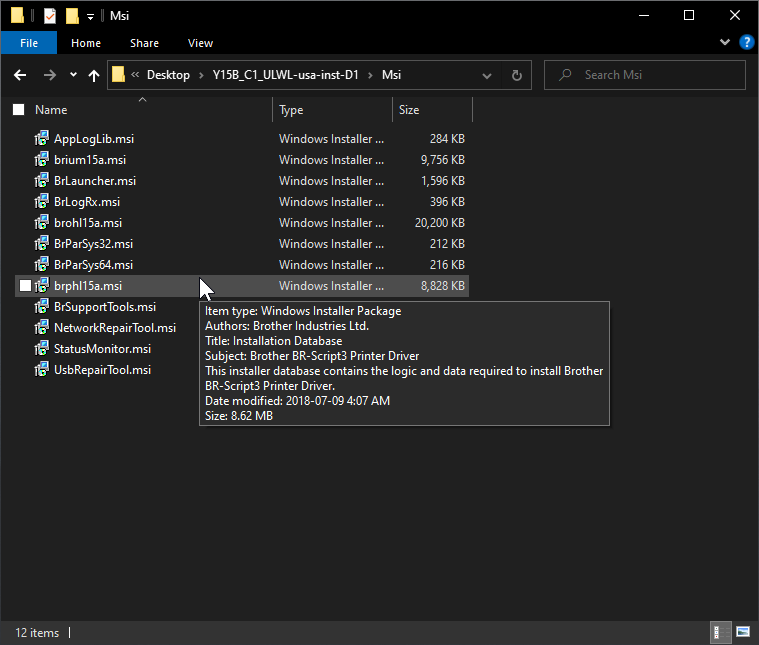Click the StatusMonitor.msi installer icon
This screenshot has height=645, width=759.
point(42,349)
